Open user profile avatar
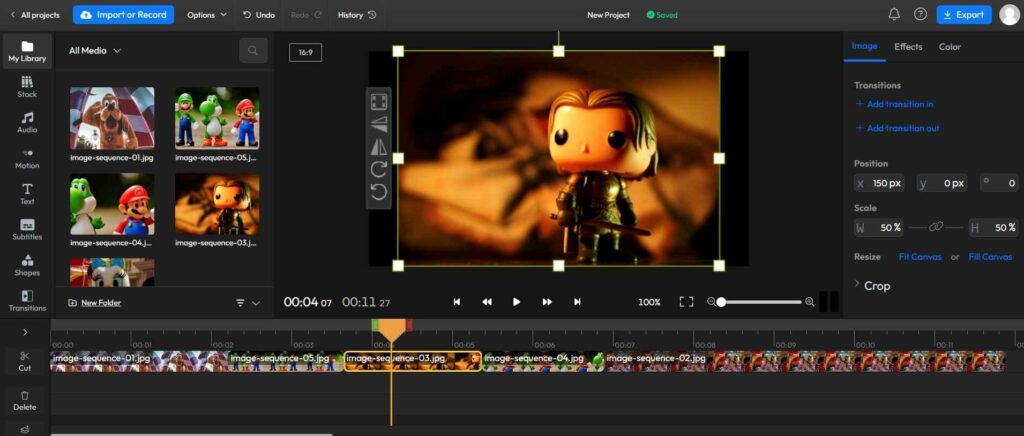This screenshot has height=436, width=1024. 1009,14
